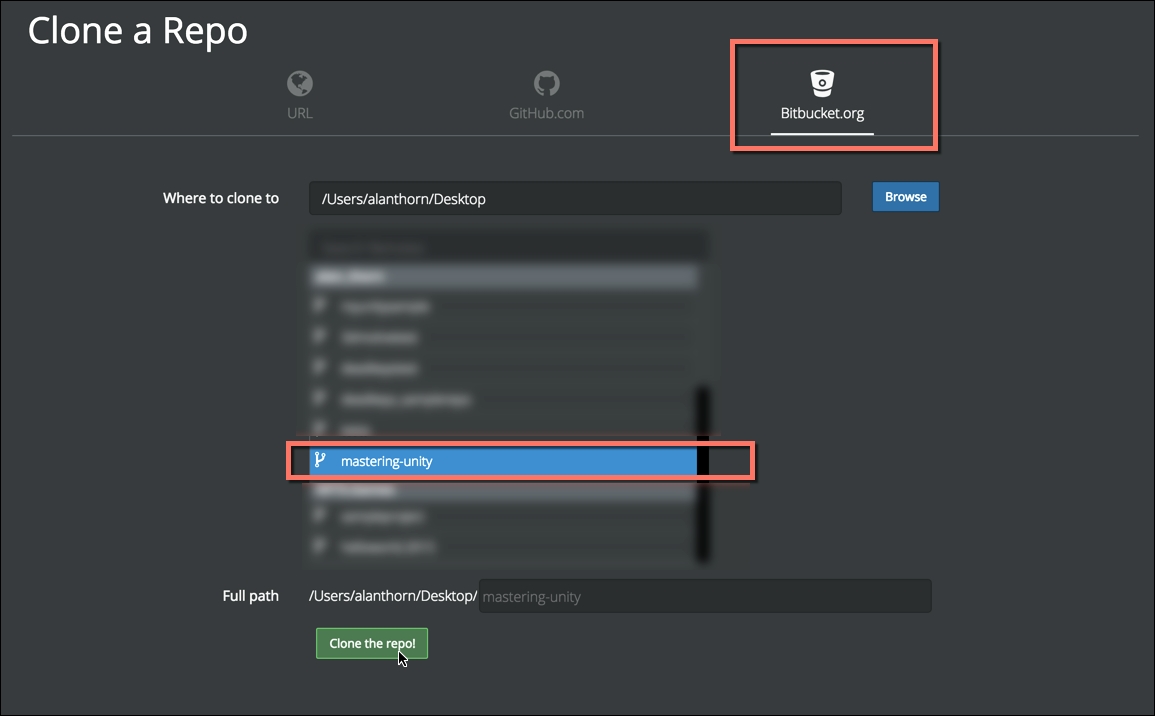
Task: Click the repository list scrollbar
Action: coord(703,473)
